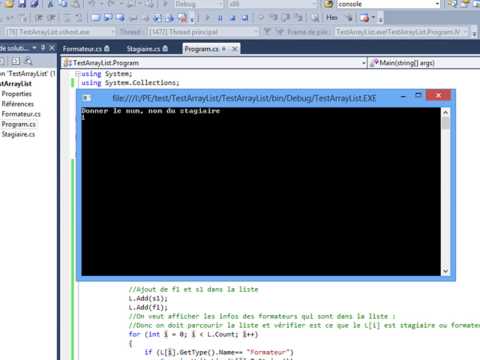
Task: Click the Paste icon in the toolbar
Action: click(x=75, y=4)
